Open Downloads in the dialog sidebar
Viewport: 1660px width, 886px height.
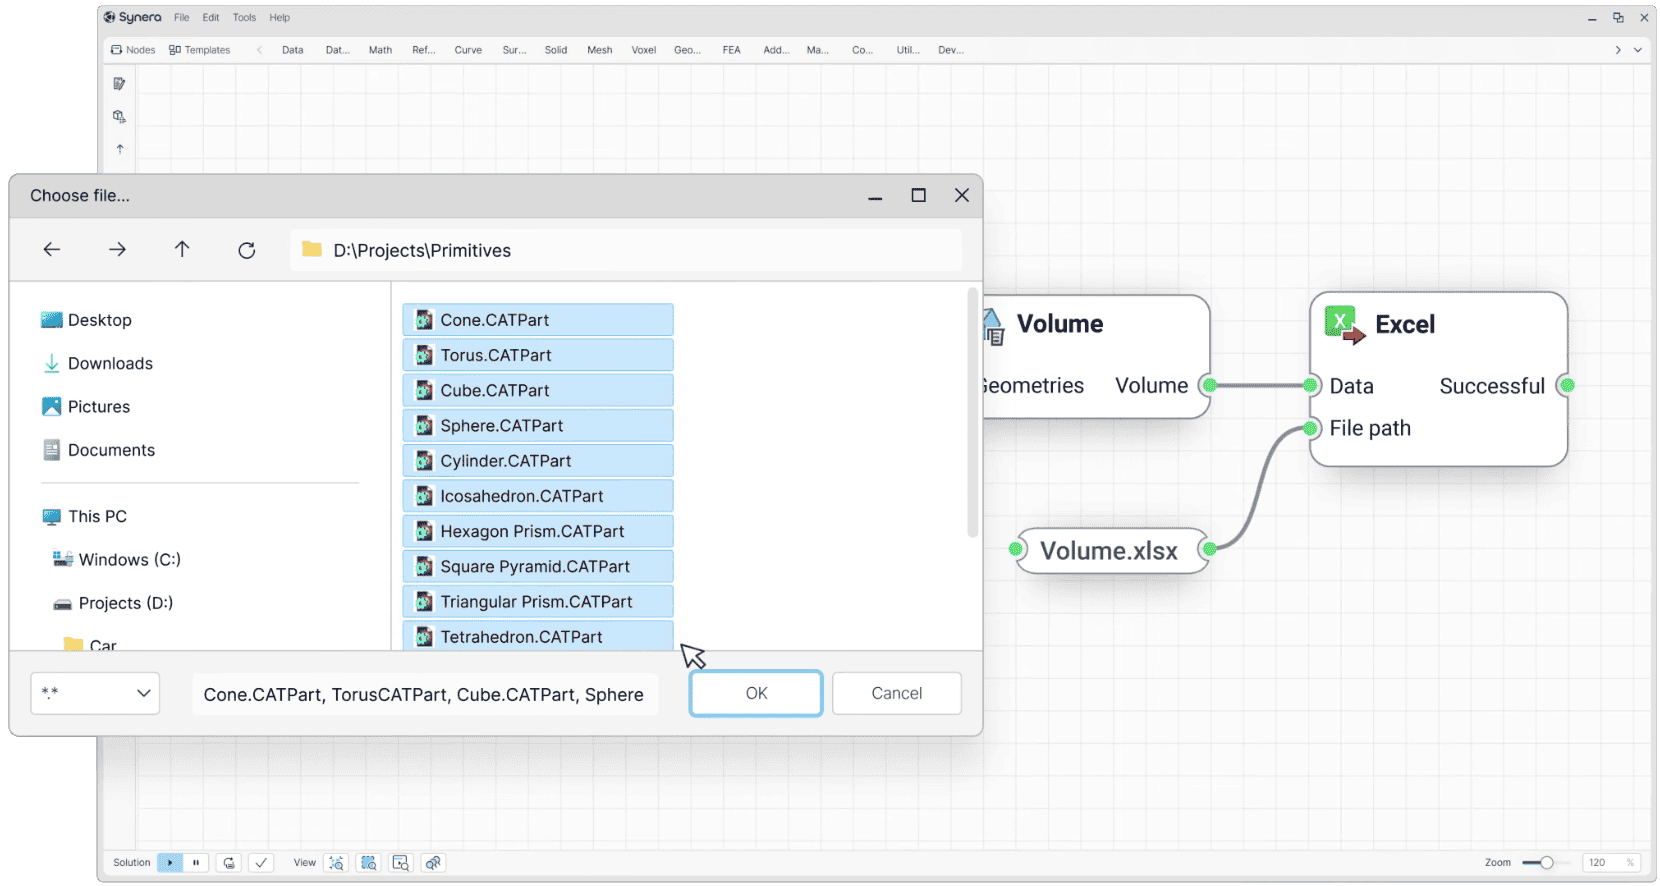coord(97,363)
